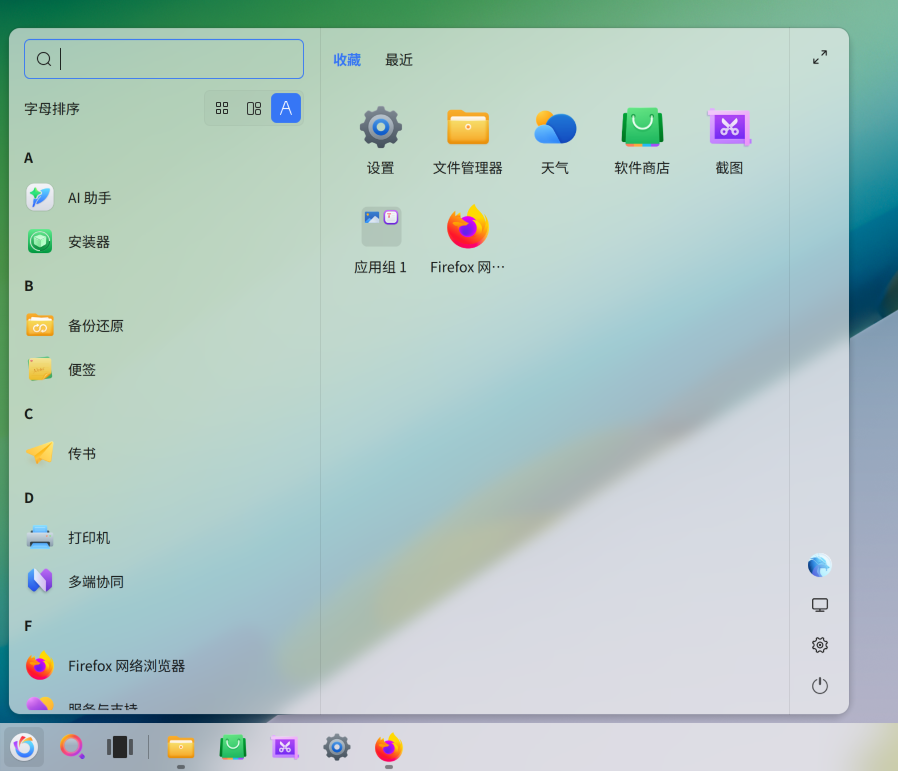Image resolution: width=898 pixels, height=771 pixels.
Task: Expand launcher to fullscreen mode
Action: (x=820, y=57)
